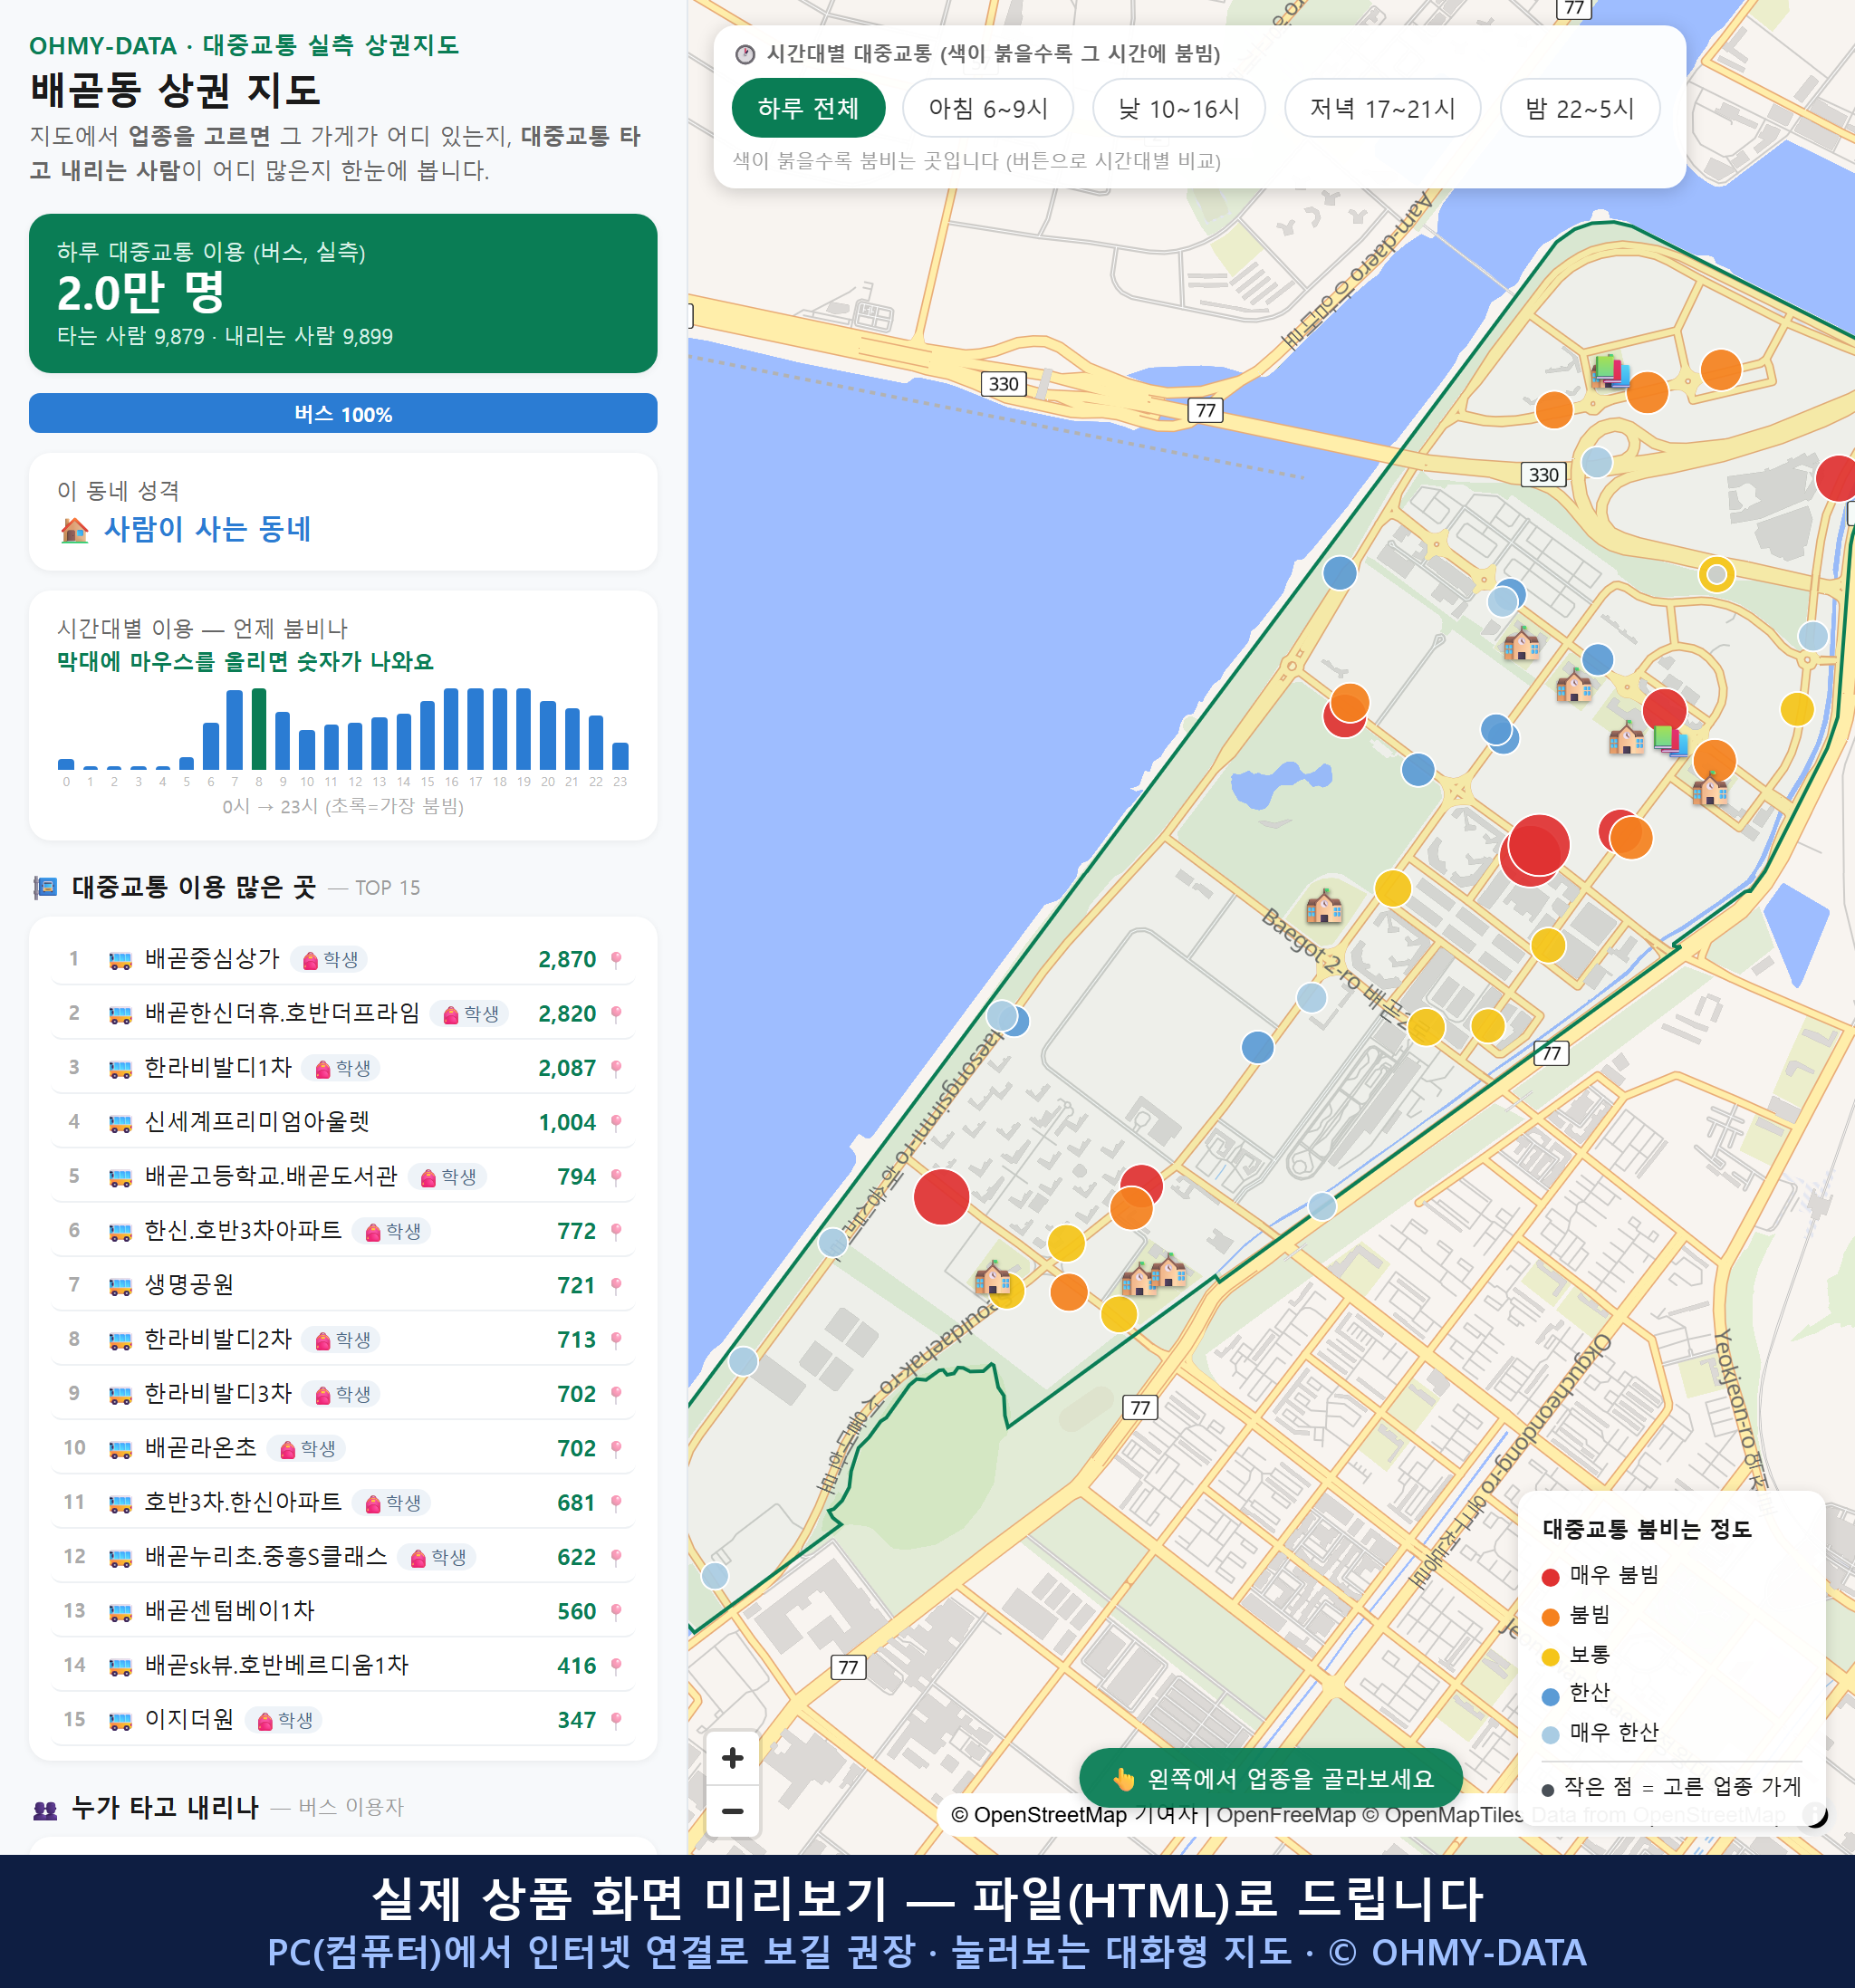The image size is (1855, 1988).
Task: Switch to 낮 10~16시 time filter
Action: pyautogui.click(x=1179, y=108)
